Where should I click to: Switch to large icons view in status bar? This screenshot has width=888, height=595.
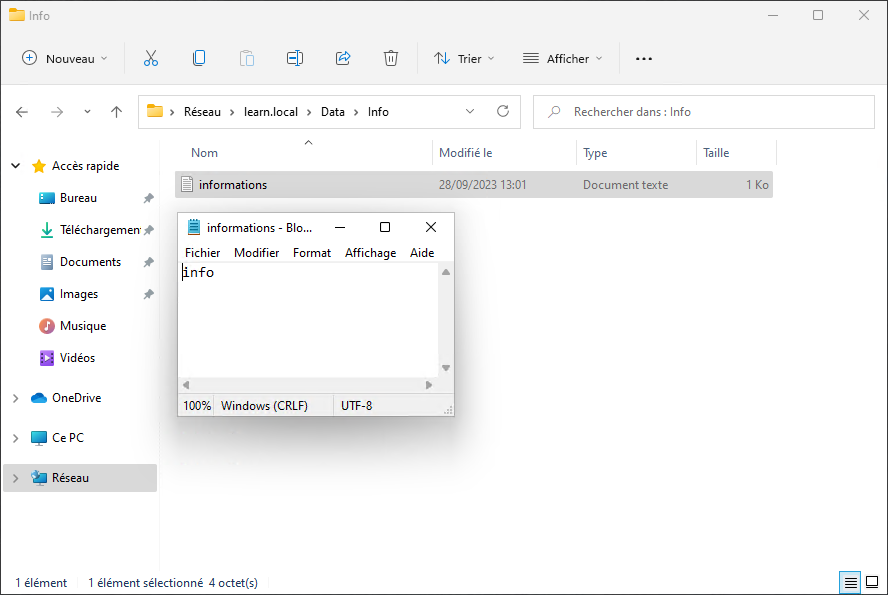[872, 582]
